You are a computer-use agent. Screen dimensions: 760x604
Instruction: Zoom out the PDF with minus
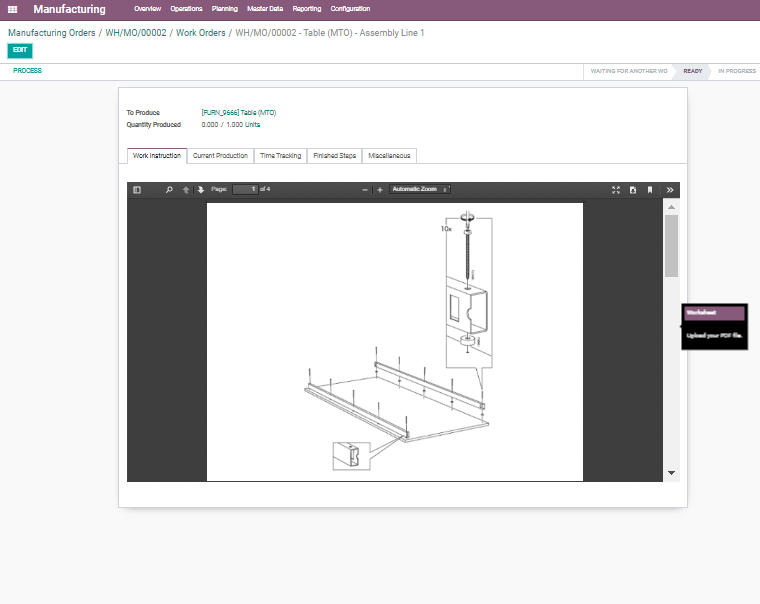[365, 189]
